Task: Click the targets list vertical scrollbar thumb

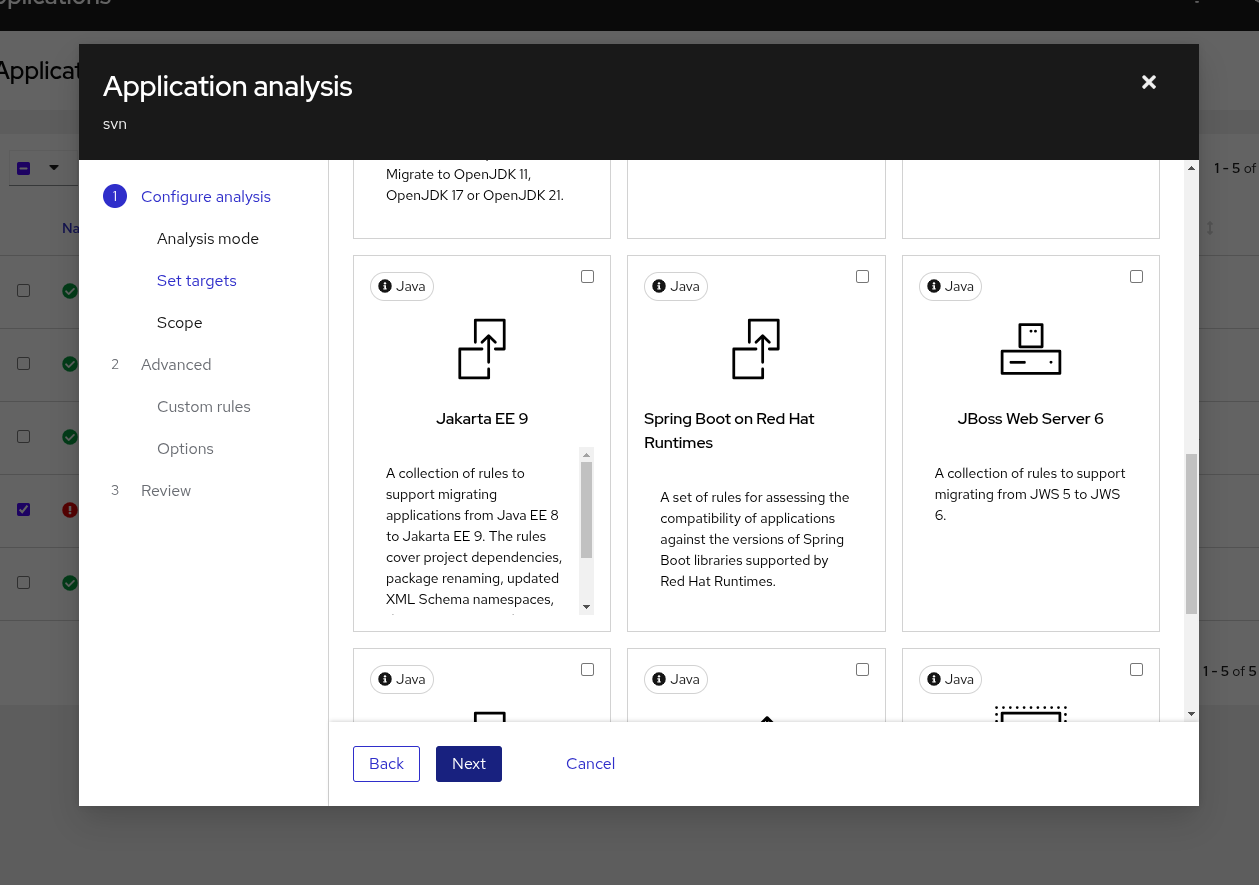Action: 1191,532
